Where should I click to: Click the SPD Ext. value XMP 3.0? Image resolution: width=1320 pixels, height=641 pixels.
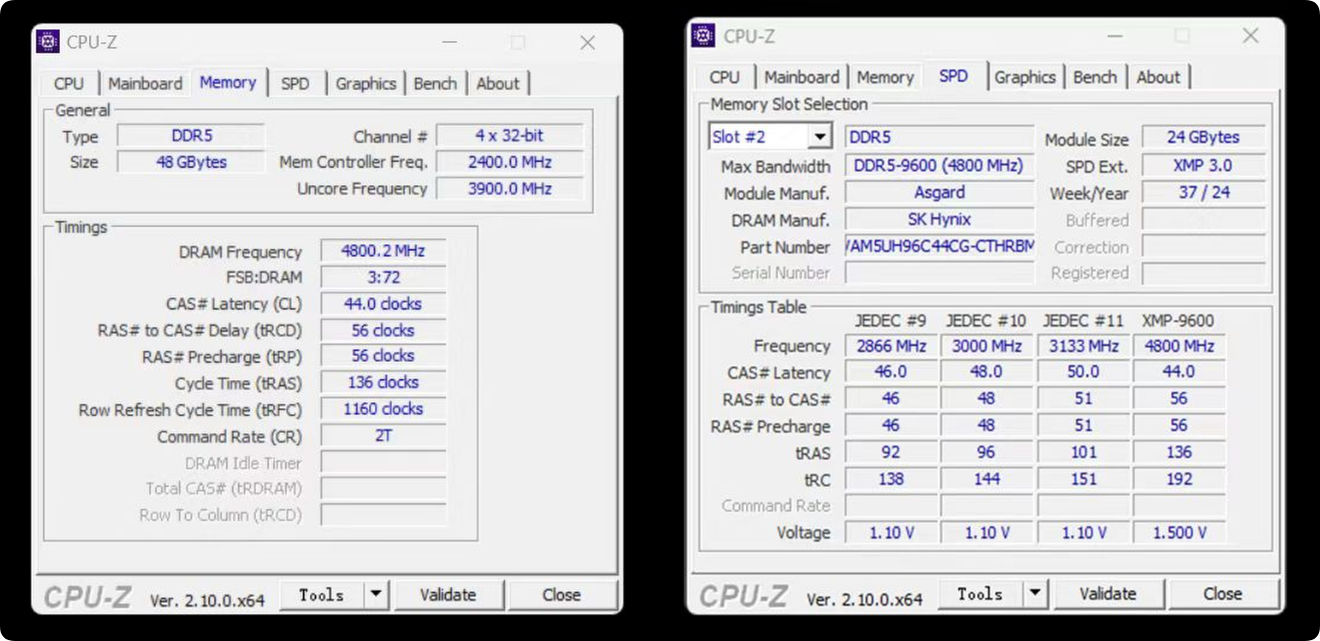click(1203, 166)
